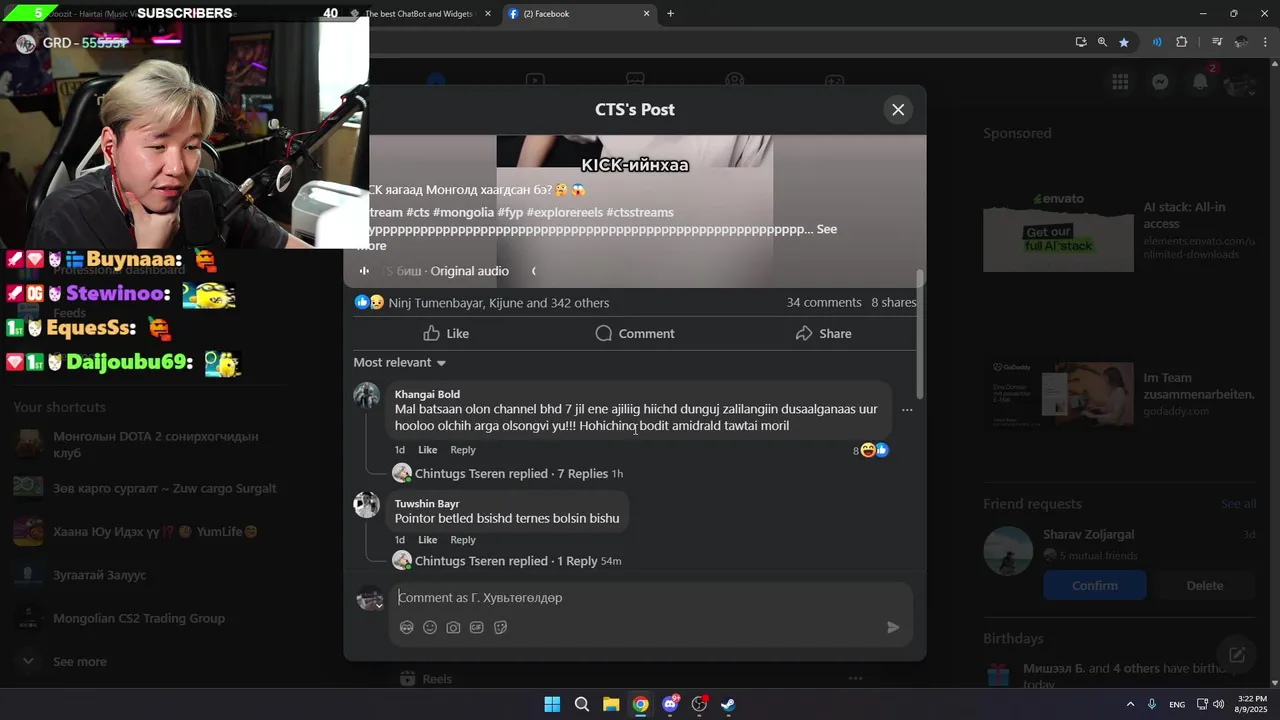Close the Facebook browser tab
The height and width of the screenshot is (720, 1280).
coord(646,14)
